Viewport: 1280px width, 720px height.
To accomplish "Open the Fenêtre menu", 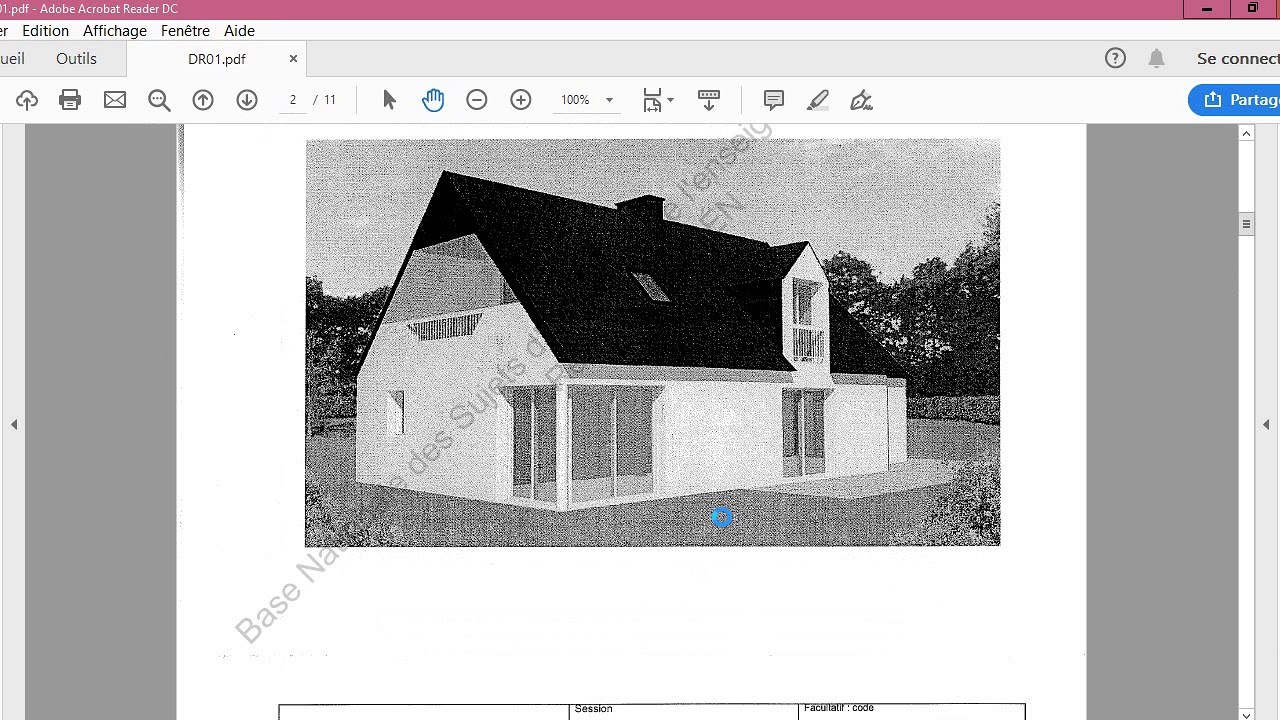I will coord(185,31).
